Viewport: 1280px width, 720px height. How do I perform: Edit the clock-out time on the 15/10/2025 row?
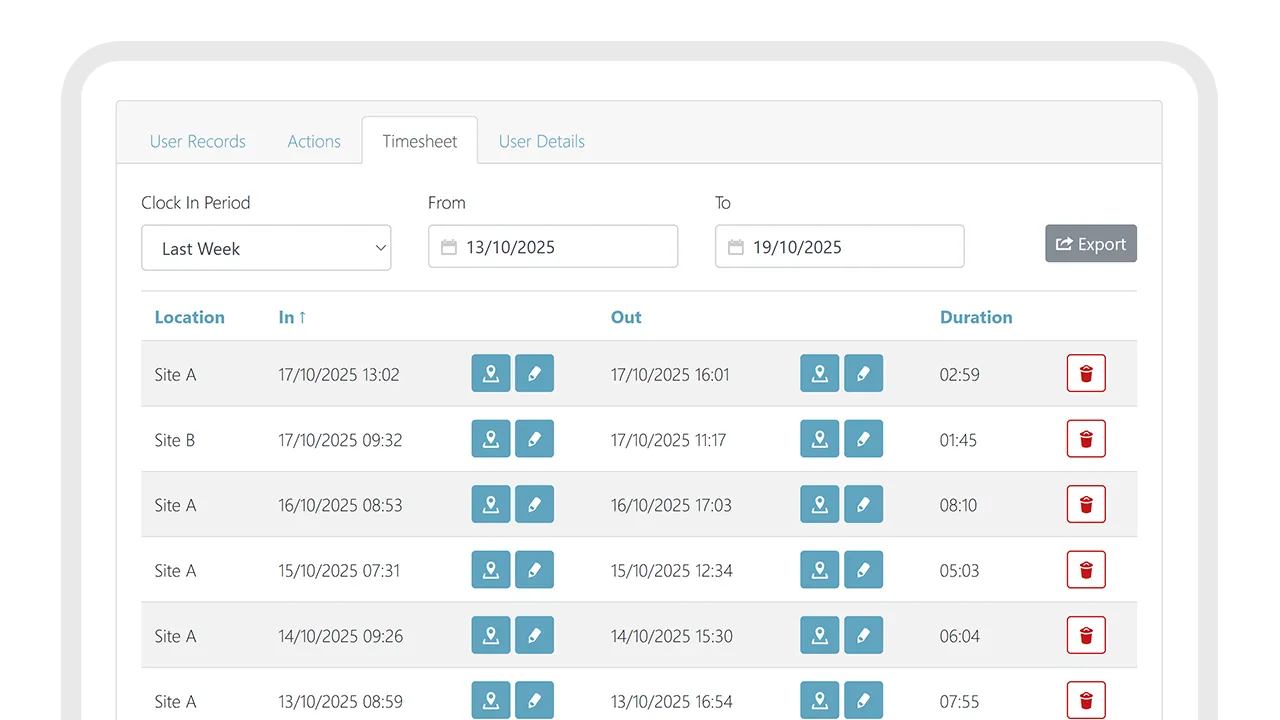coord(863,569)
